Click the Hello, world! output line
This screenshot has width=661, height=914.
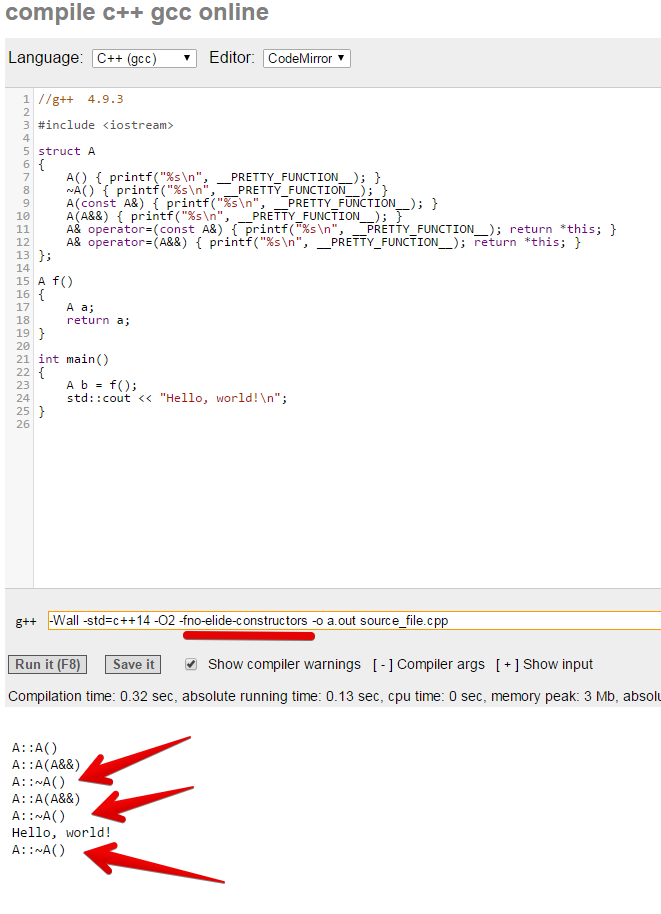click(61, 832)
